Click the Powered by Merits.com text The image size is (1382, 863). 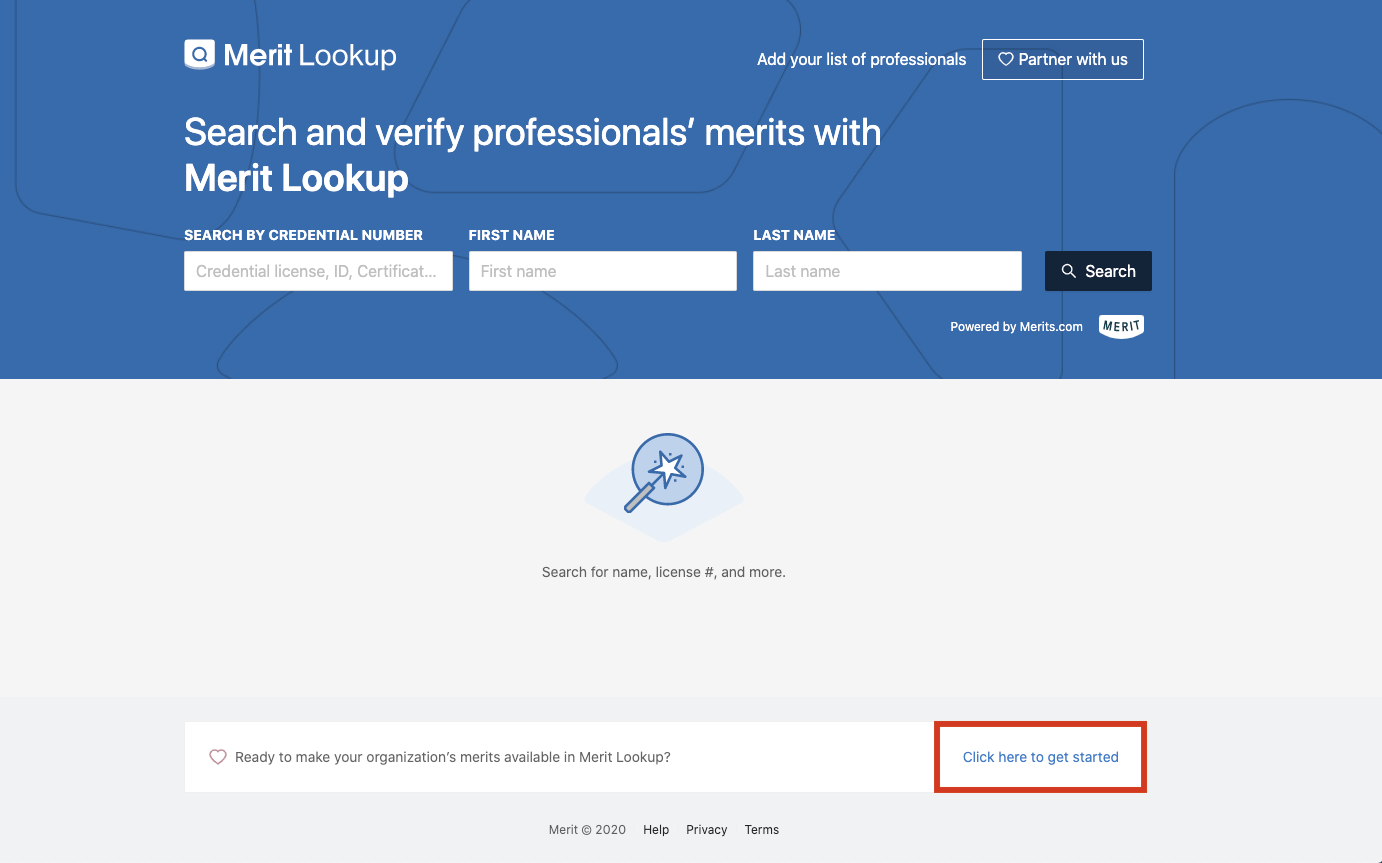click(x=1016, y=327)
